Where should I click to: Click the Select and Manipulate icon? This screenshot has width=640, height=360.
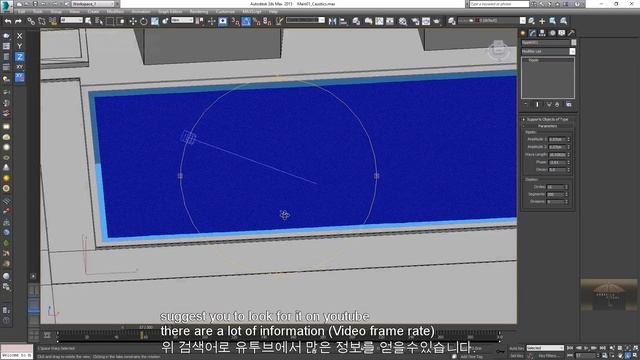(x=211, y=21)
